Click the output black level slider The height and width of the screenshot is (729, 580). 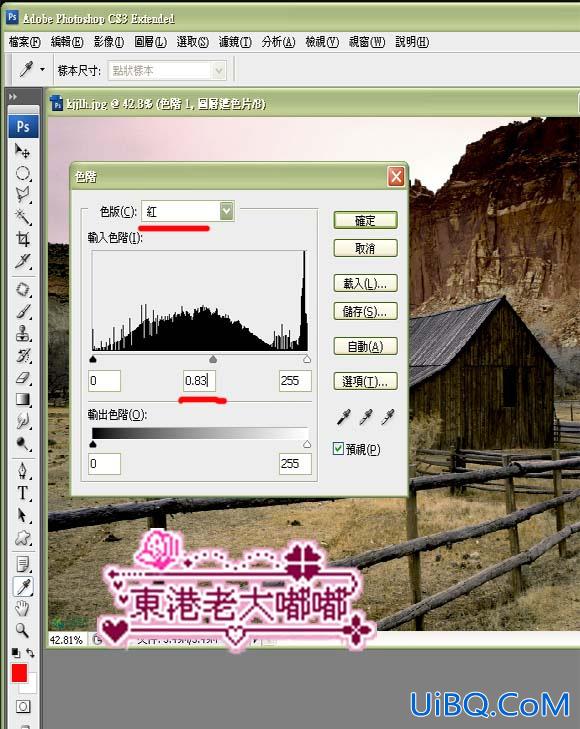(x=92, y=444)
